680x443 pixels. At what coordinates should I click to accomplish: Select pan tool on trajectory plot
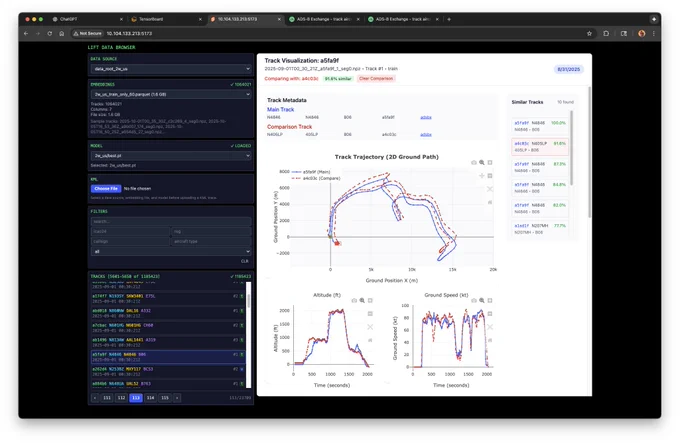482,176
